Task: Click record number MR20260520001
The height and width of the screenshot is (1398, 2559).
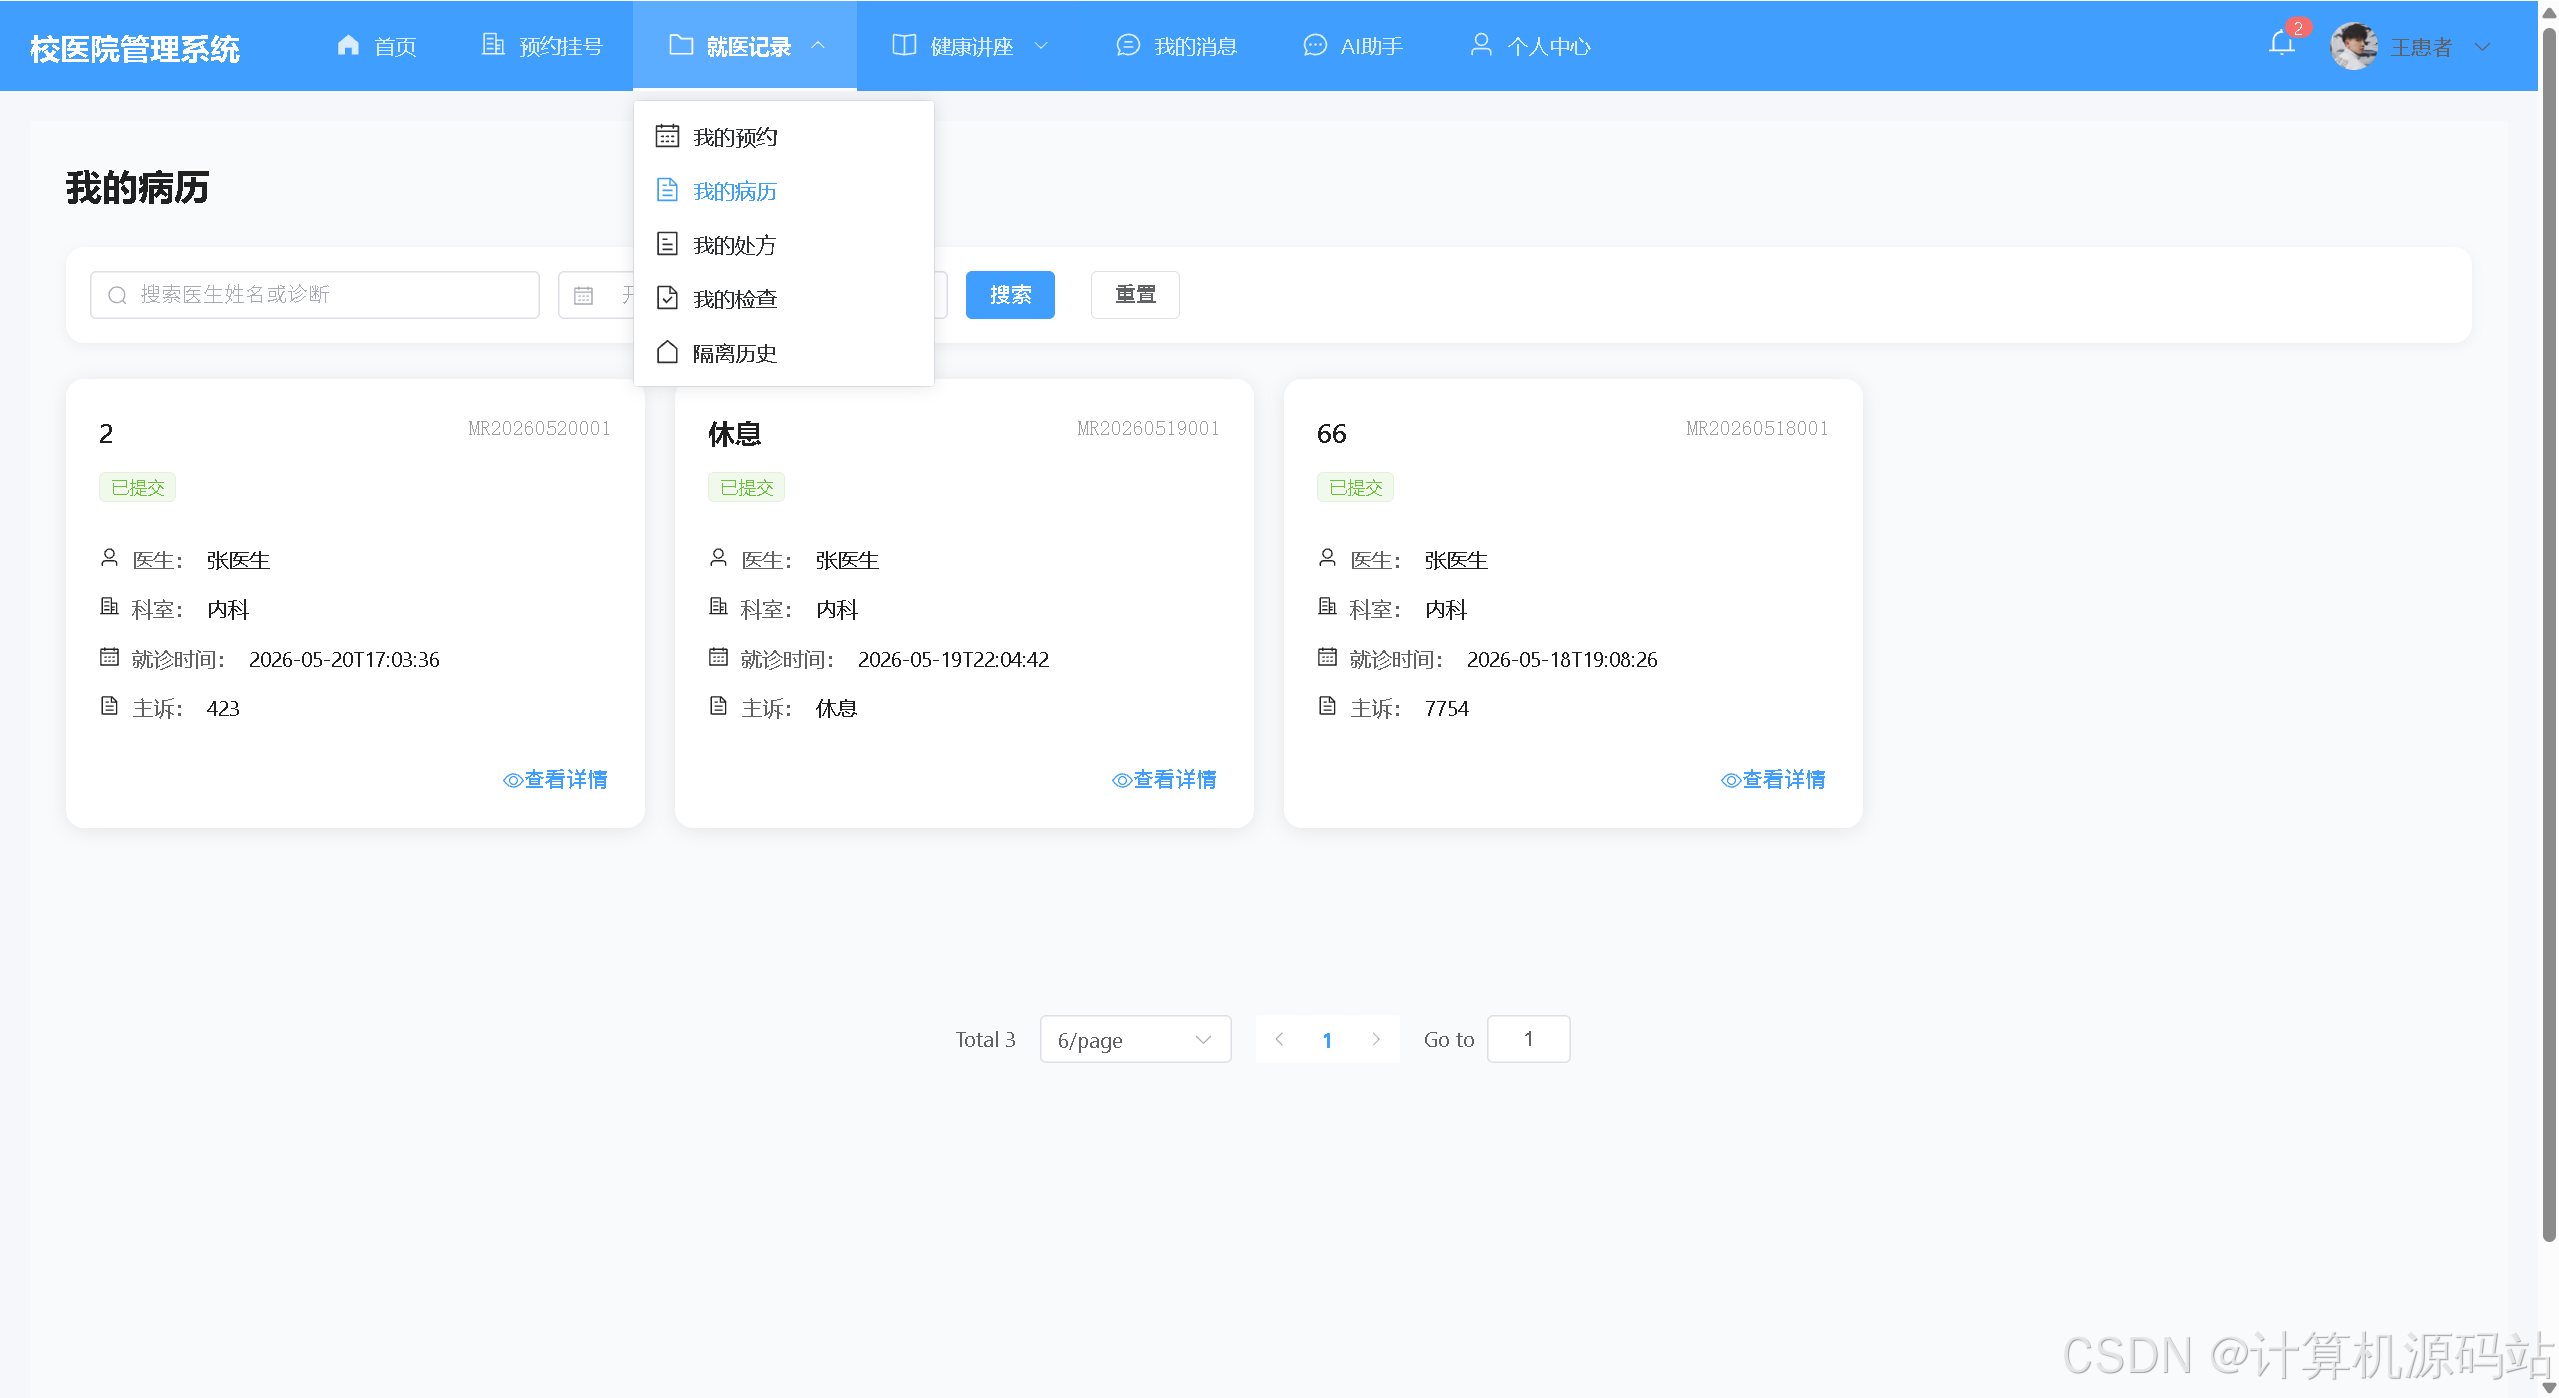Action: pyautogui.click(x=539, y=429)
